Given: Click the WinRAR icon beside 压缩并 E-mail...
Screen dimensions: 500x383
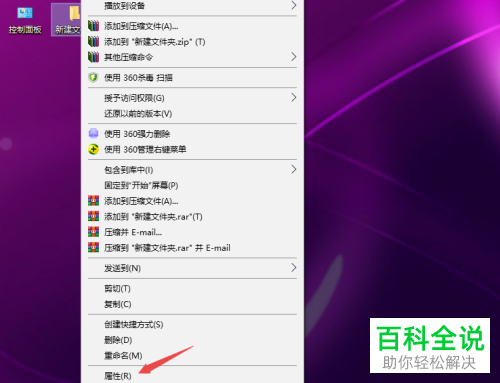Looking at the screenshot, I should point(93,232).
